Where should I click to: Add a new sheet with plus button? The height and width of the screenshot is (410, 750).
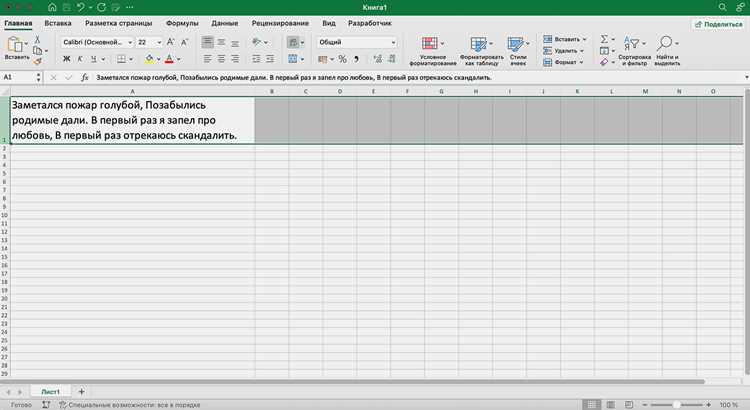[81, 391]
